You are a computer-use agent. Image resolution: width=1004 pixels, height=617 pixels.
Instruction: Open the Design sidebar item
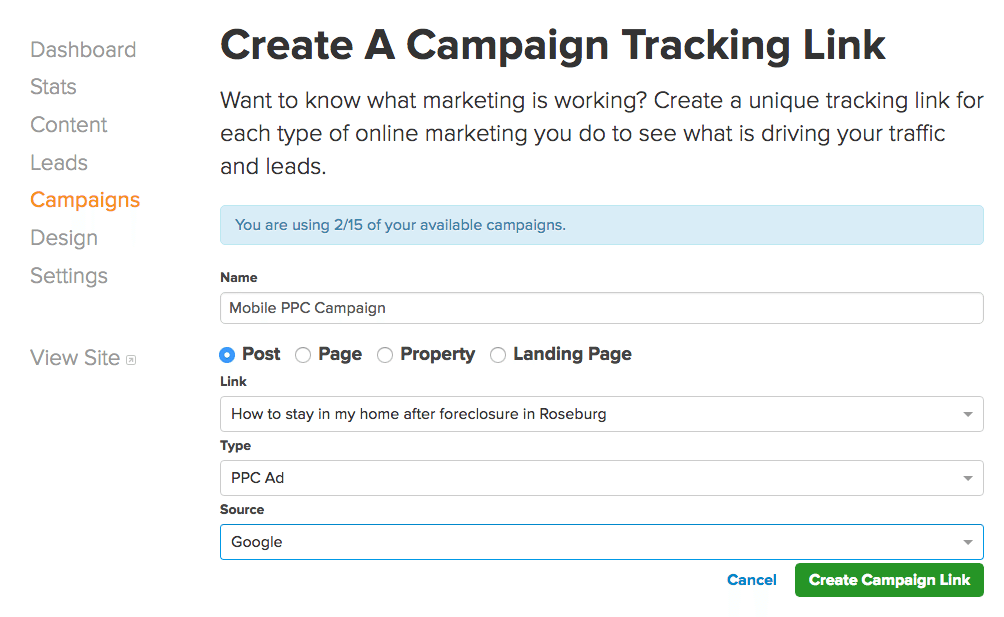point(64,238)
